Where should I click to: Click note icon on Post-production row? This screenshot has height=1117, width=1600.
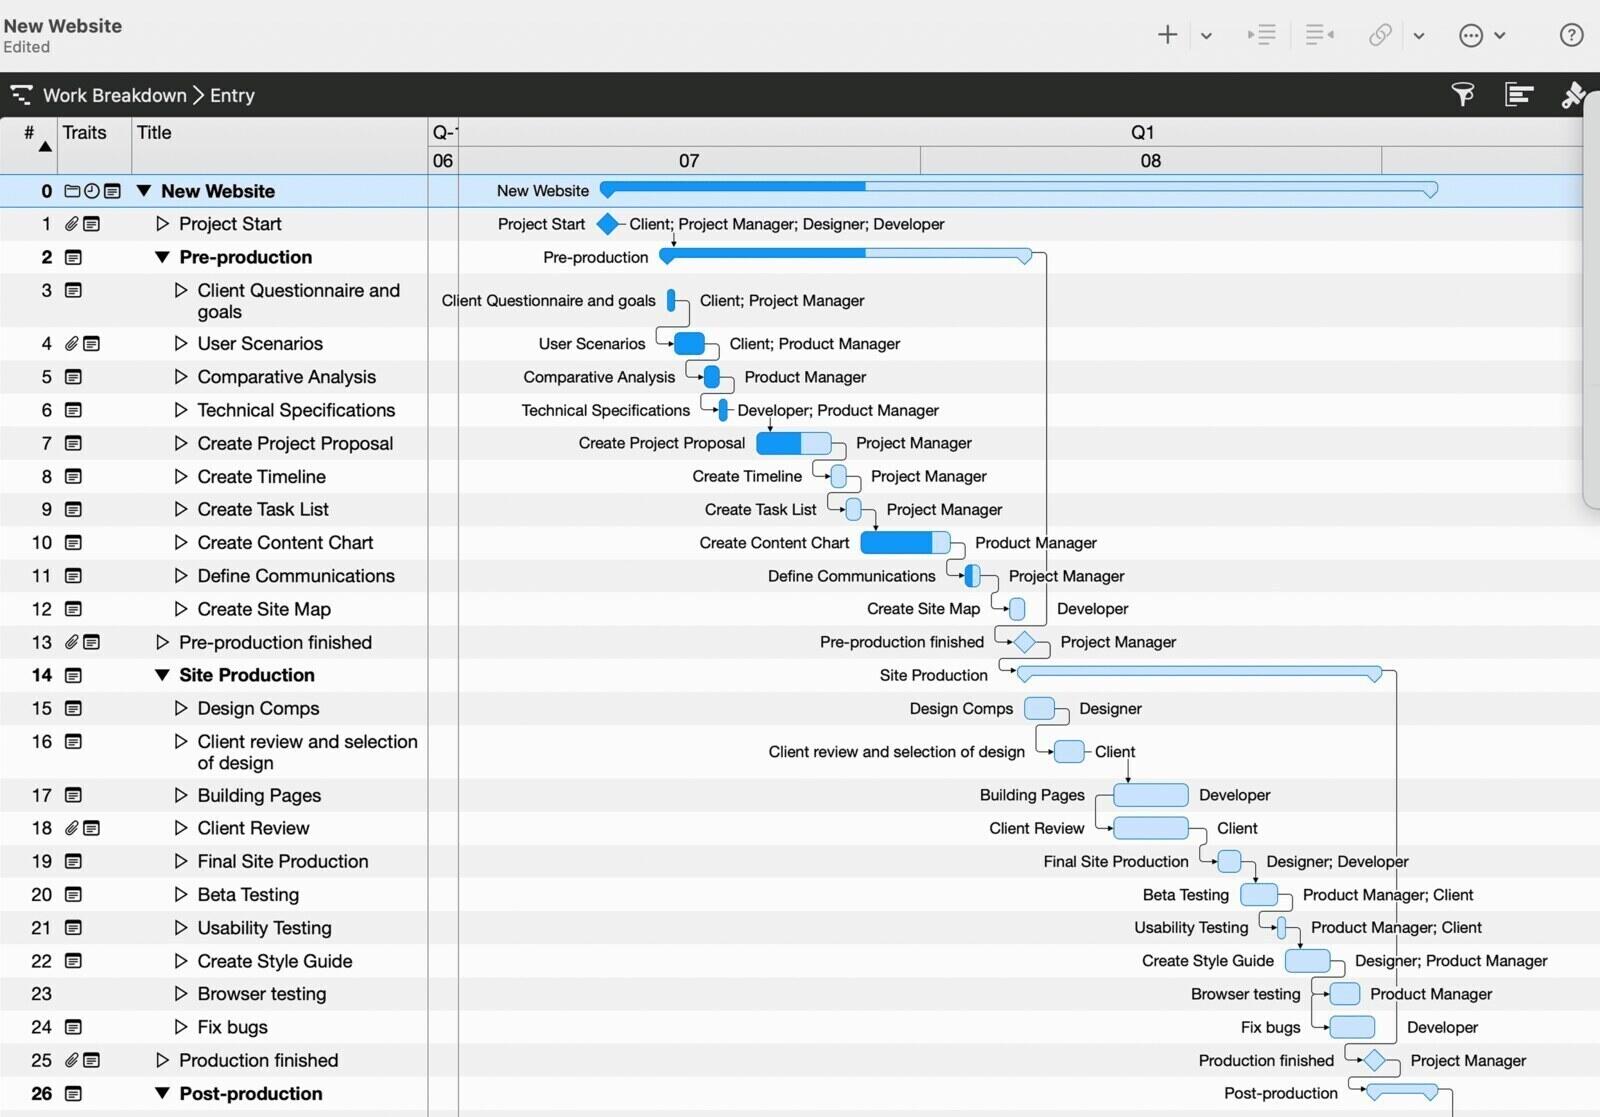tap(73, 1093)
